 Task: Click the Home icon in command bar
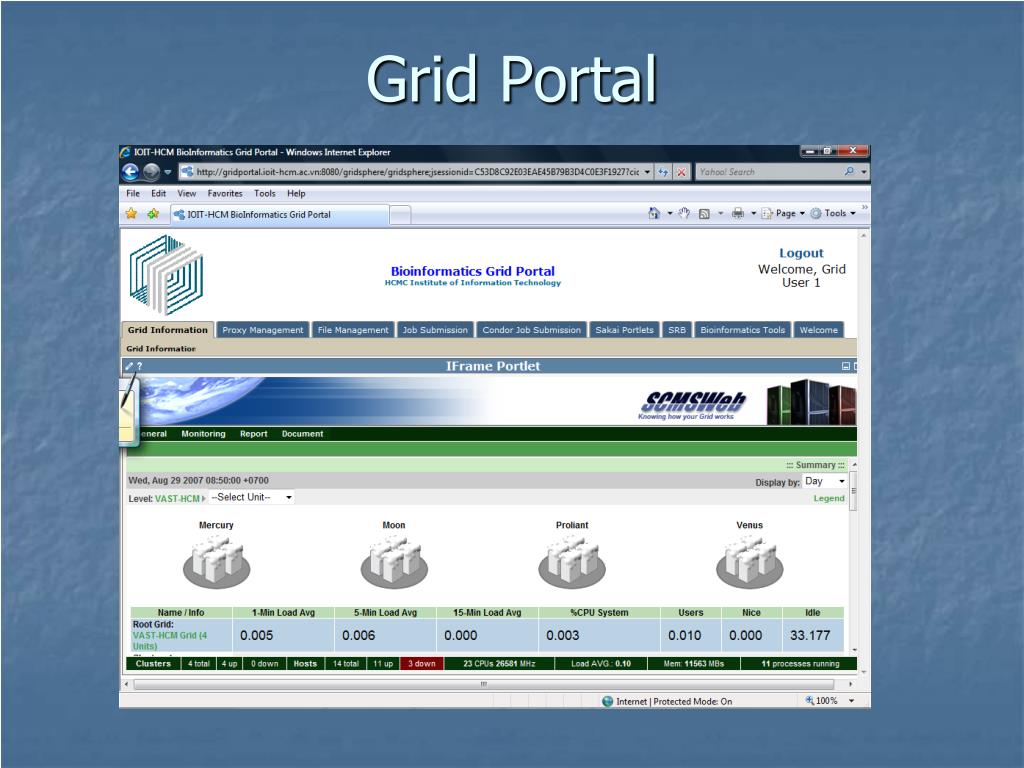(654, 213)
